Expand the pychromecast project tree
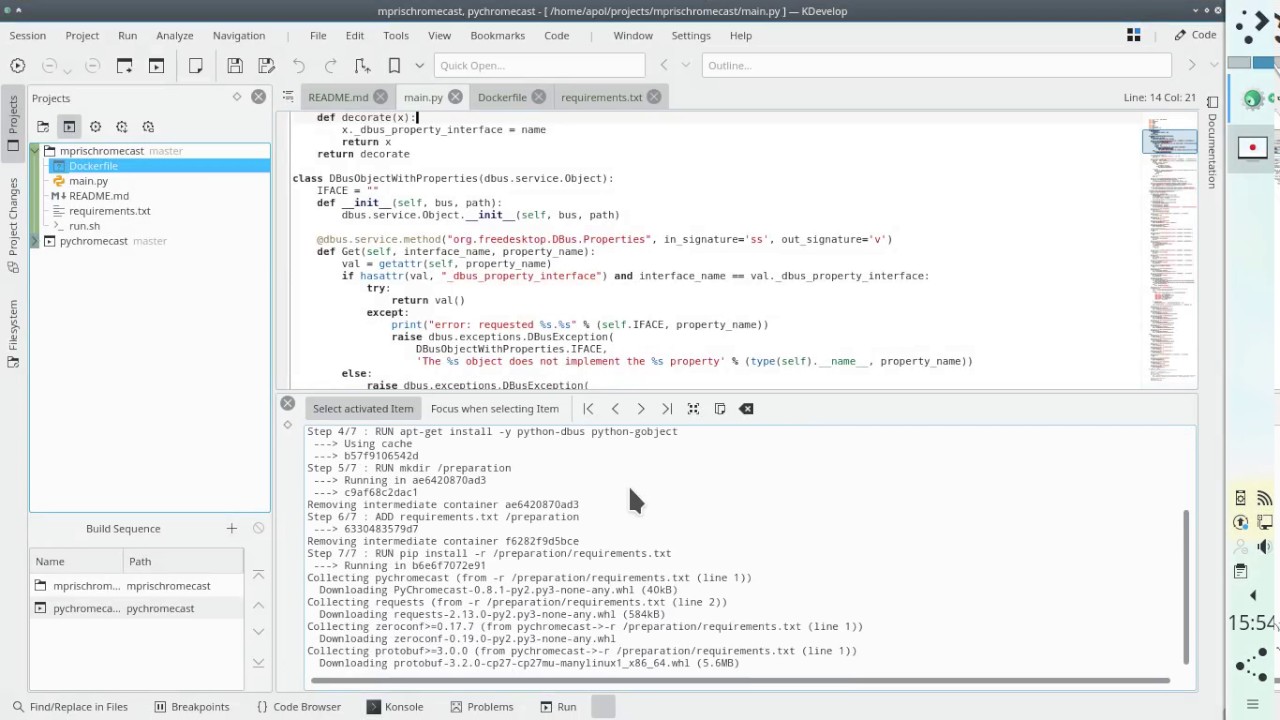The height and width of the screenshot is (720, 1280). pos(35,241)
